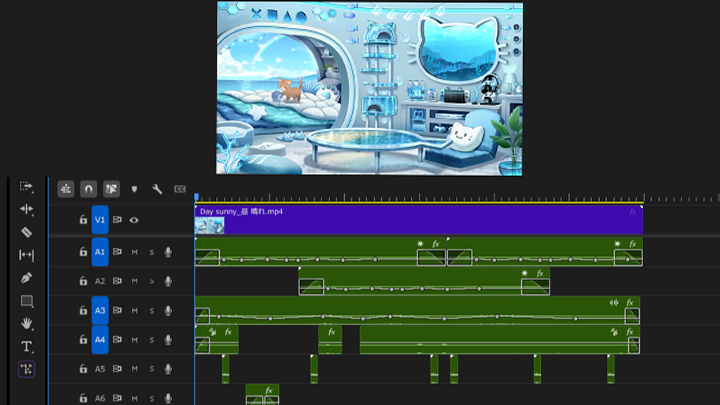
Task: Toggle A4 track targeting
Action: click(x=100, y=340)
